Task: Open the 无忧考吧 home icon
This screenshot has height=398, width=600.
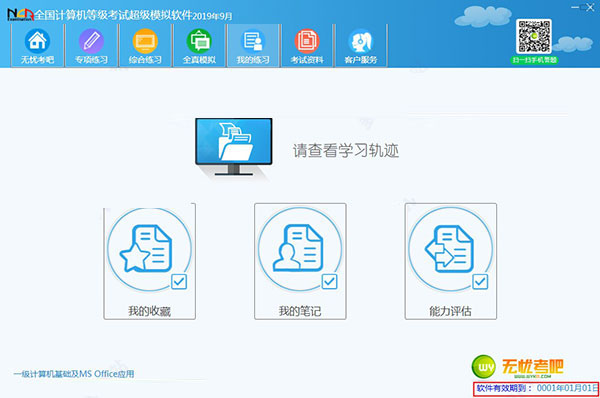Action: [x=37, y=46]
